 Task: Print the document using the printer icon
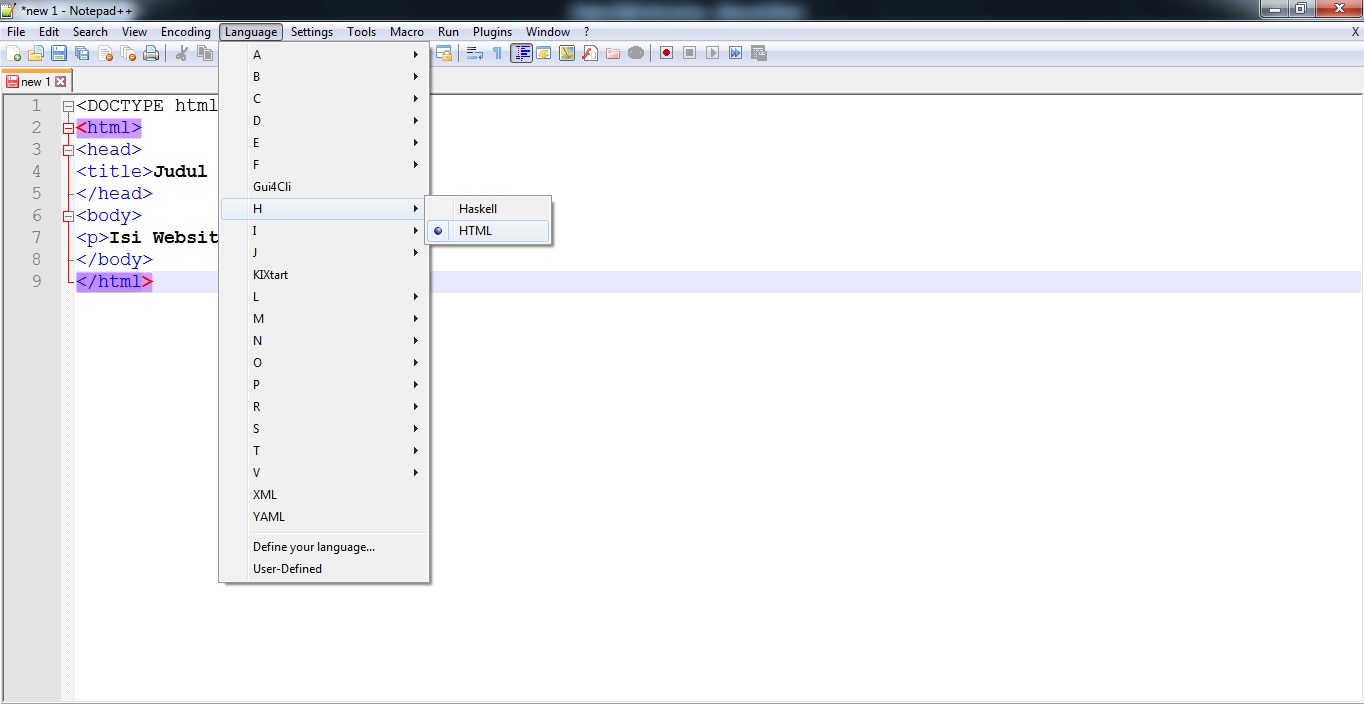coord(152,53)
